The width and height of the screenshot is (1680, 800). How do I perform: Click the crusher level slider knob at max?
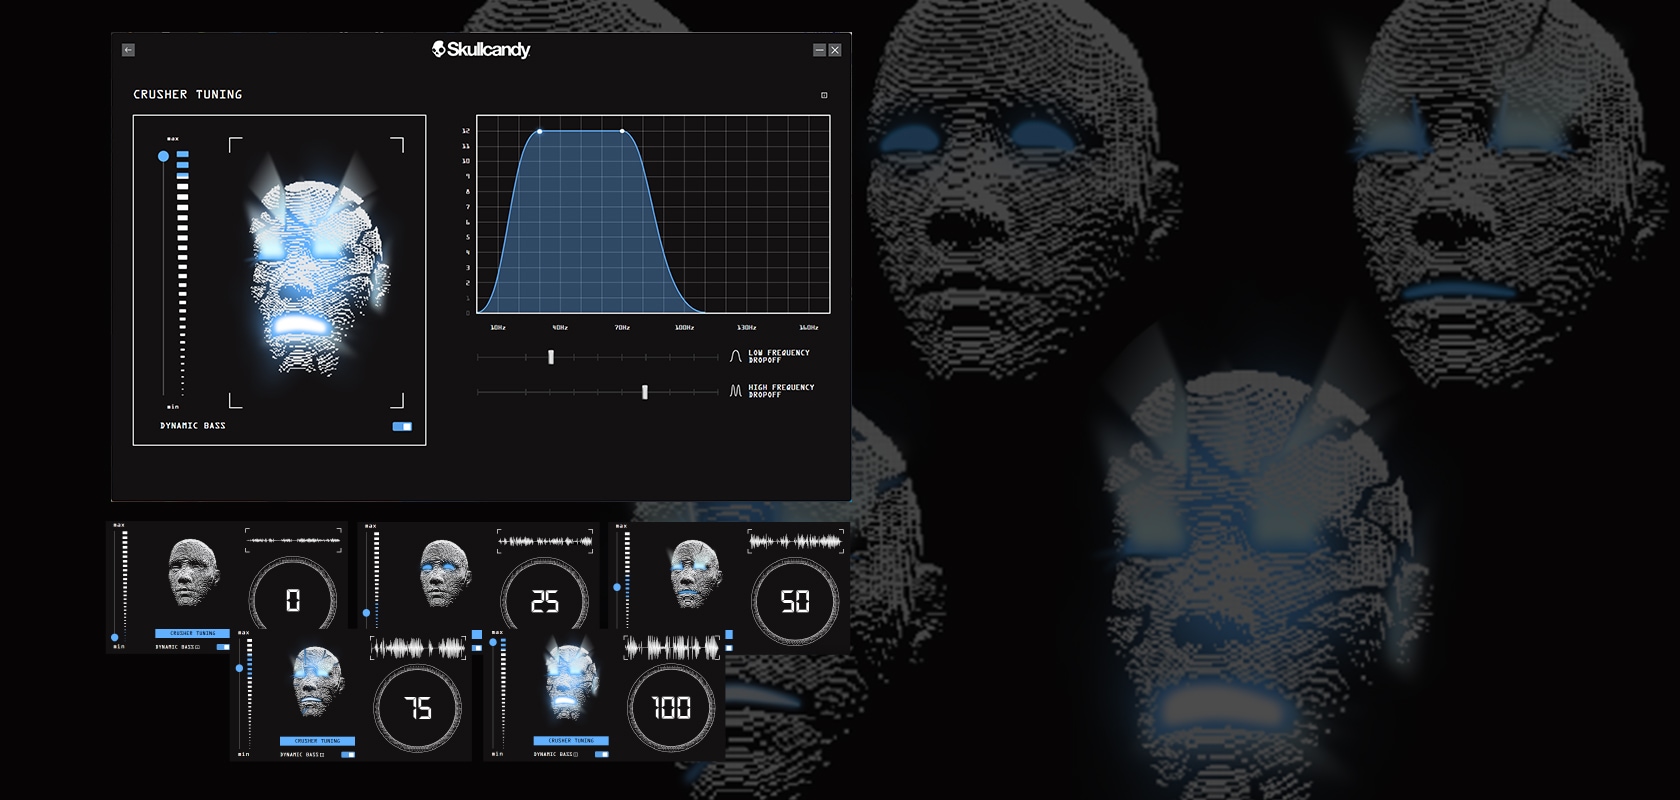pyautogui.click(x=163, y=156)
